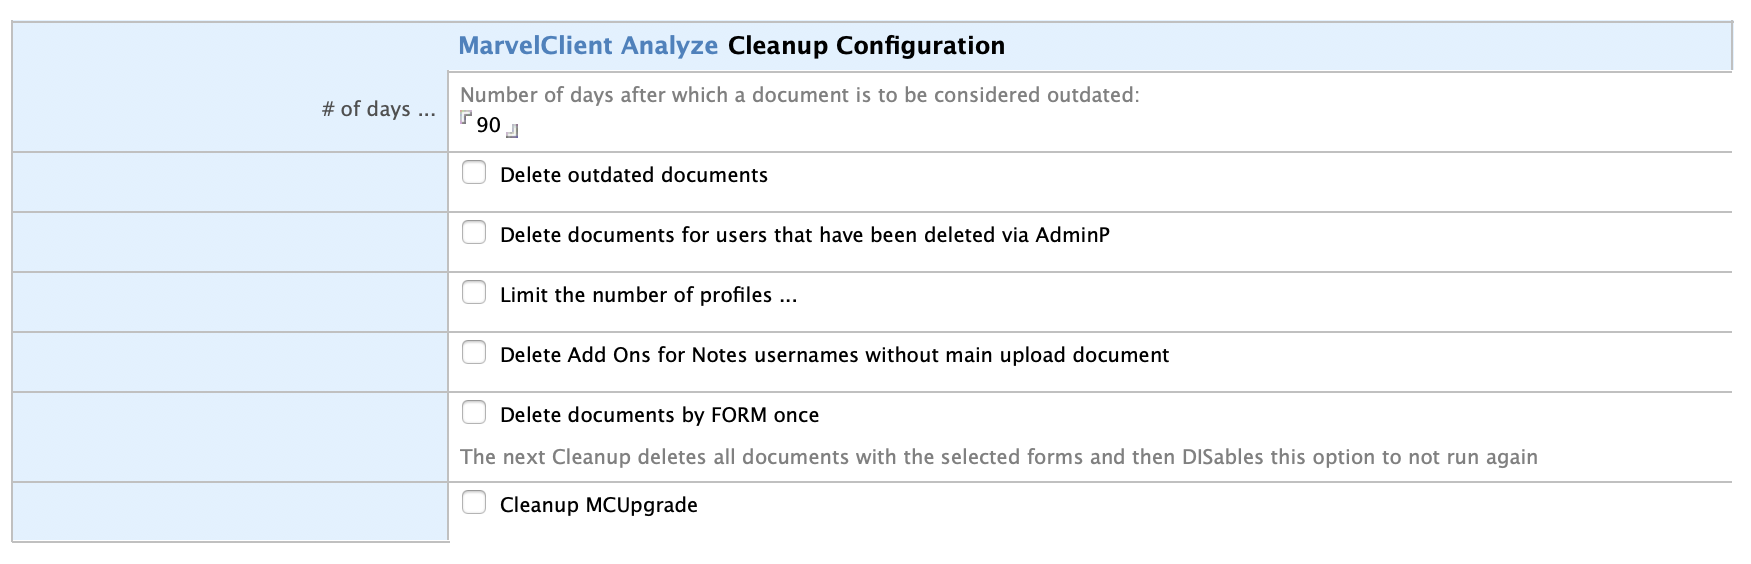This screenshot has width=1751, height=564.
Task: Click the 'Cleanup MCUpgrade' label text
Action: pyautogui.click(x=598, y=505)
